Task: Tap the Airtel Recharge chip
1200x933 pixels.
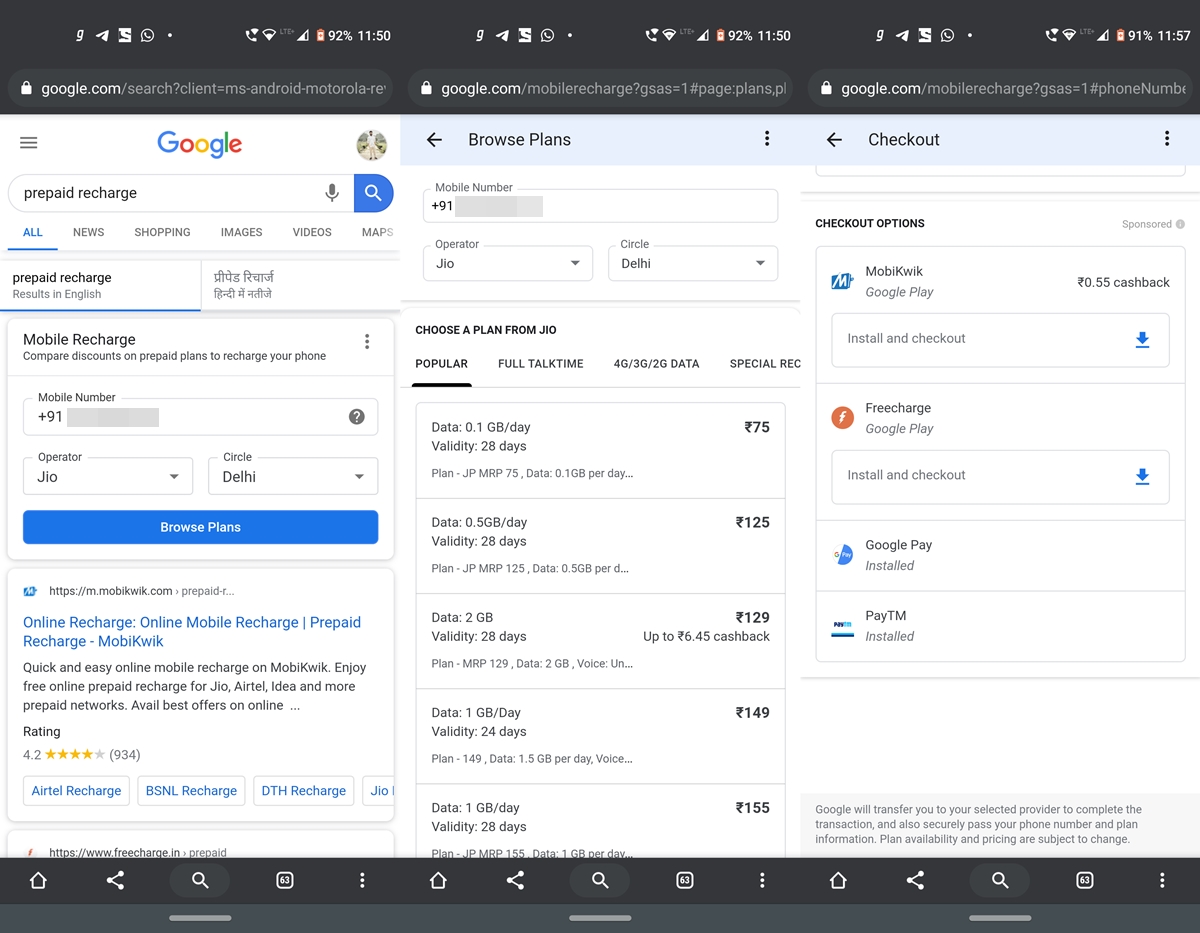Action: click(x=76, y=790)
